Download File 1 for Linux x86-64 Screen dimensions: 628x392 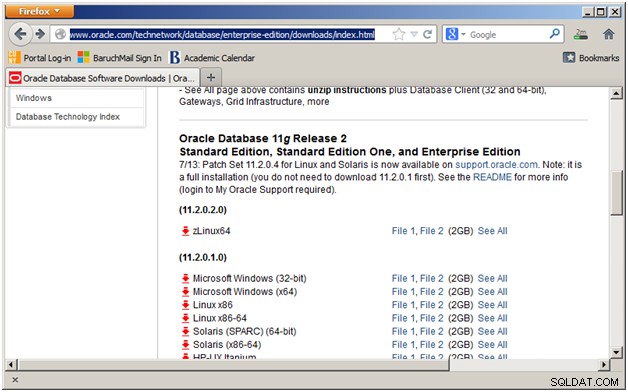pyautogui.click(x=403, y=318)
